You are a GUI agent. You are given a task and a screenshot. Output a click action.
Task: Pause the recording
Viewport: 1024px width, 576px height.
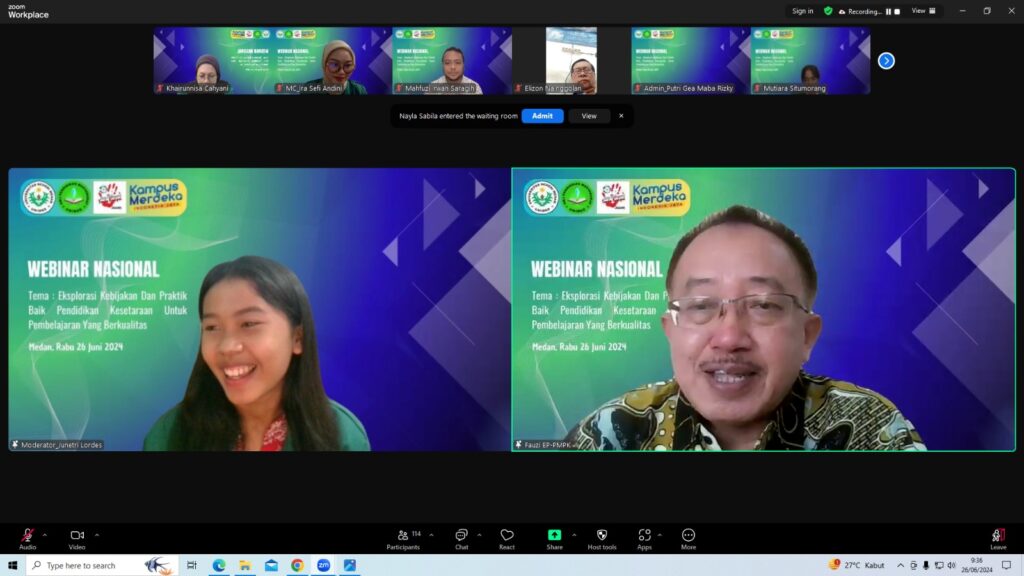888,12
